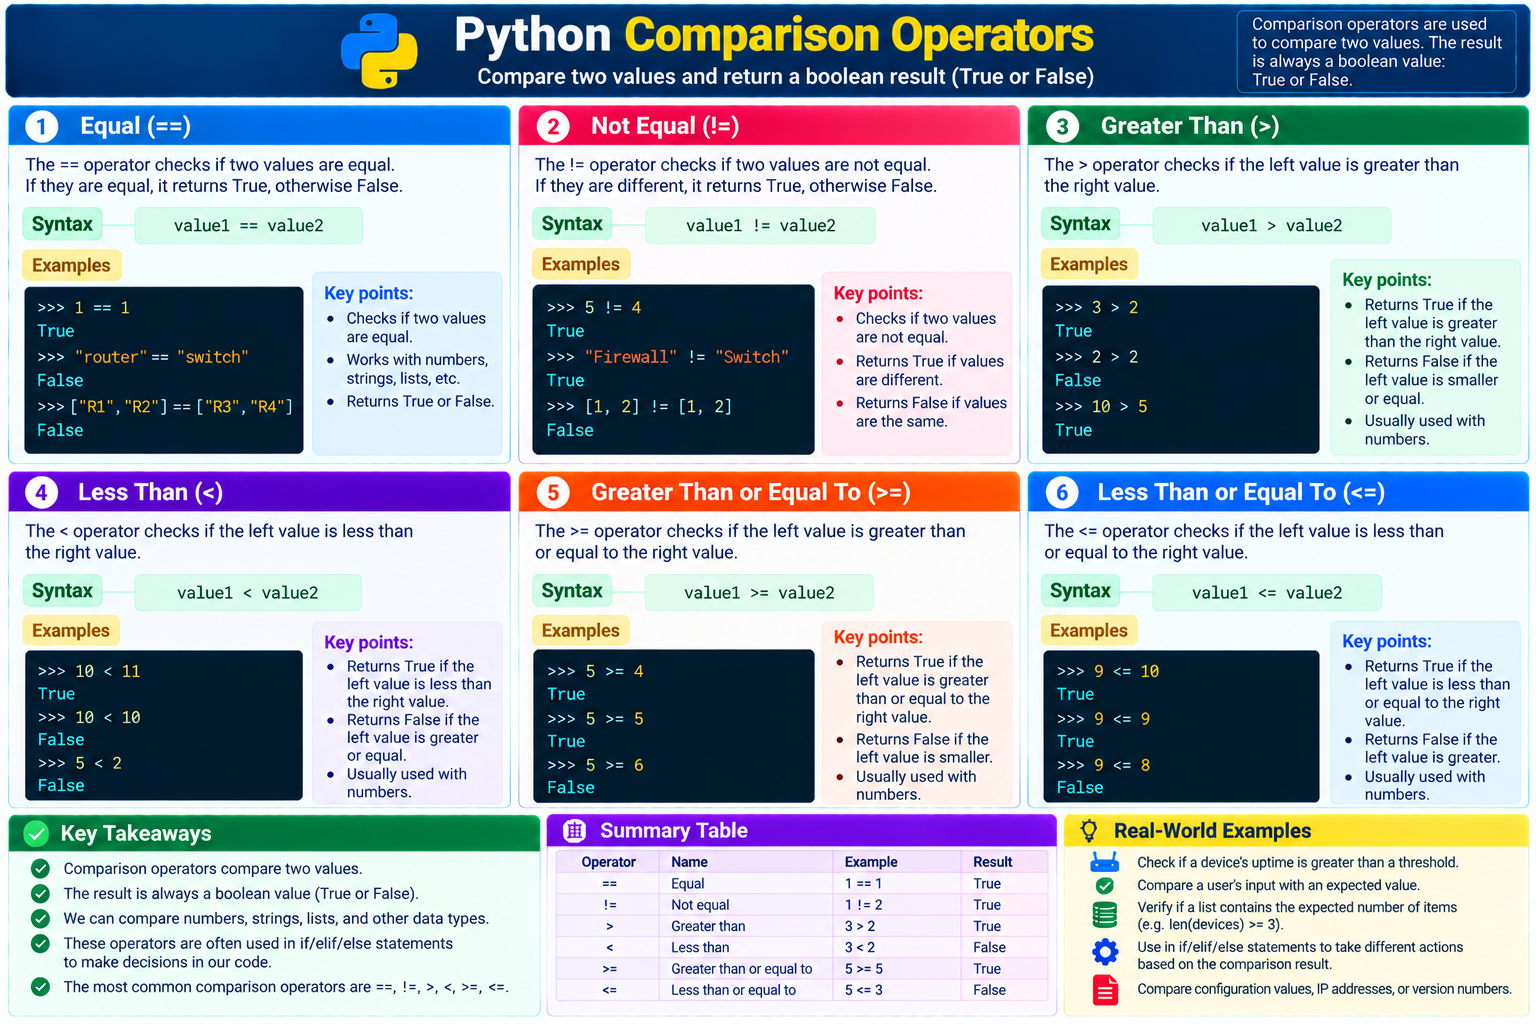Viewport: 1536px width, 1024px height.
Task: Select the "Not equal" name cell in Summary Table
Action: [x=700, y=905]
